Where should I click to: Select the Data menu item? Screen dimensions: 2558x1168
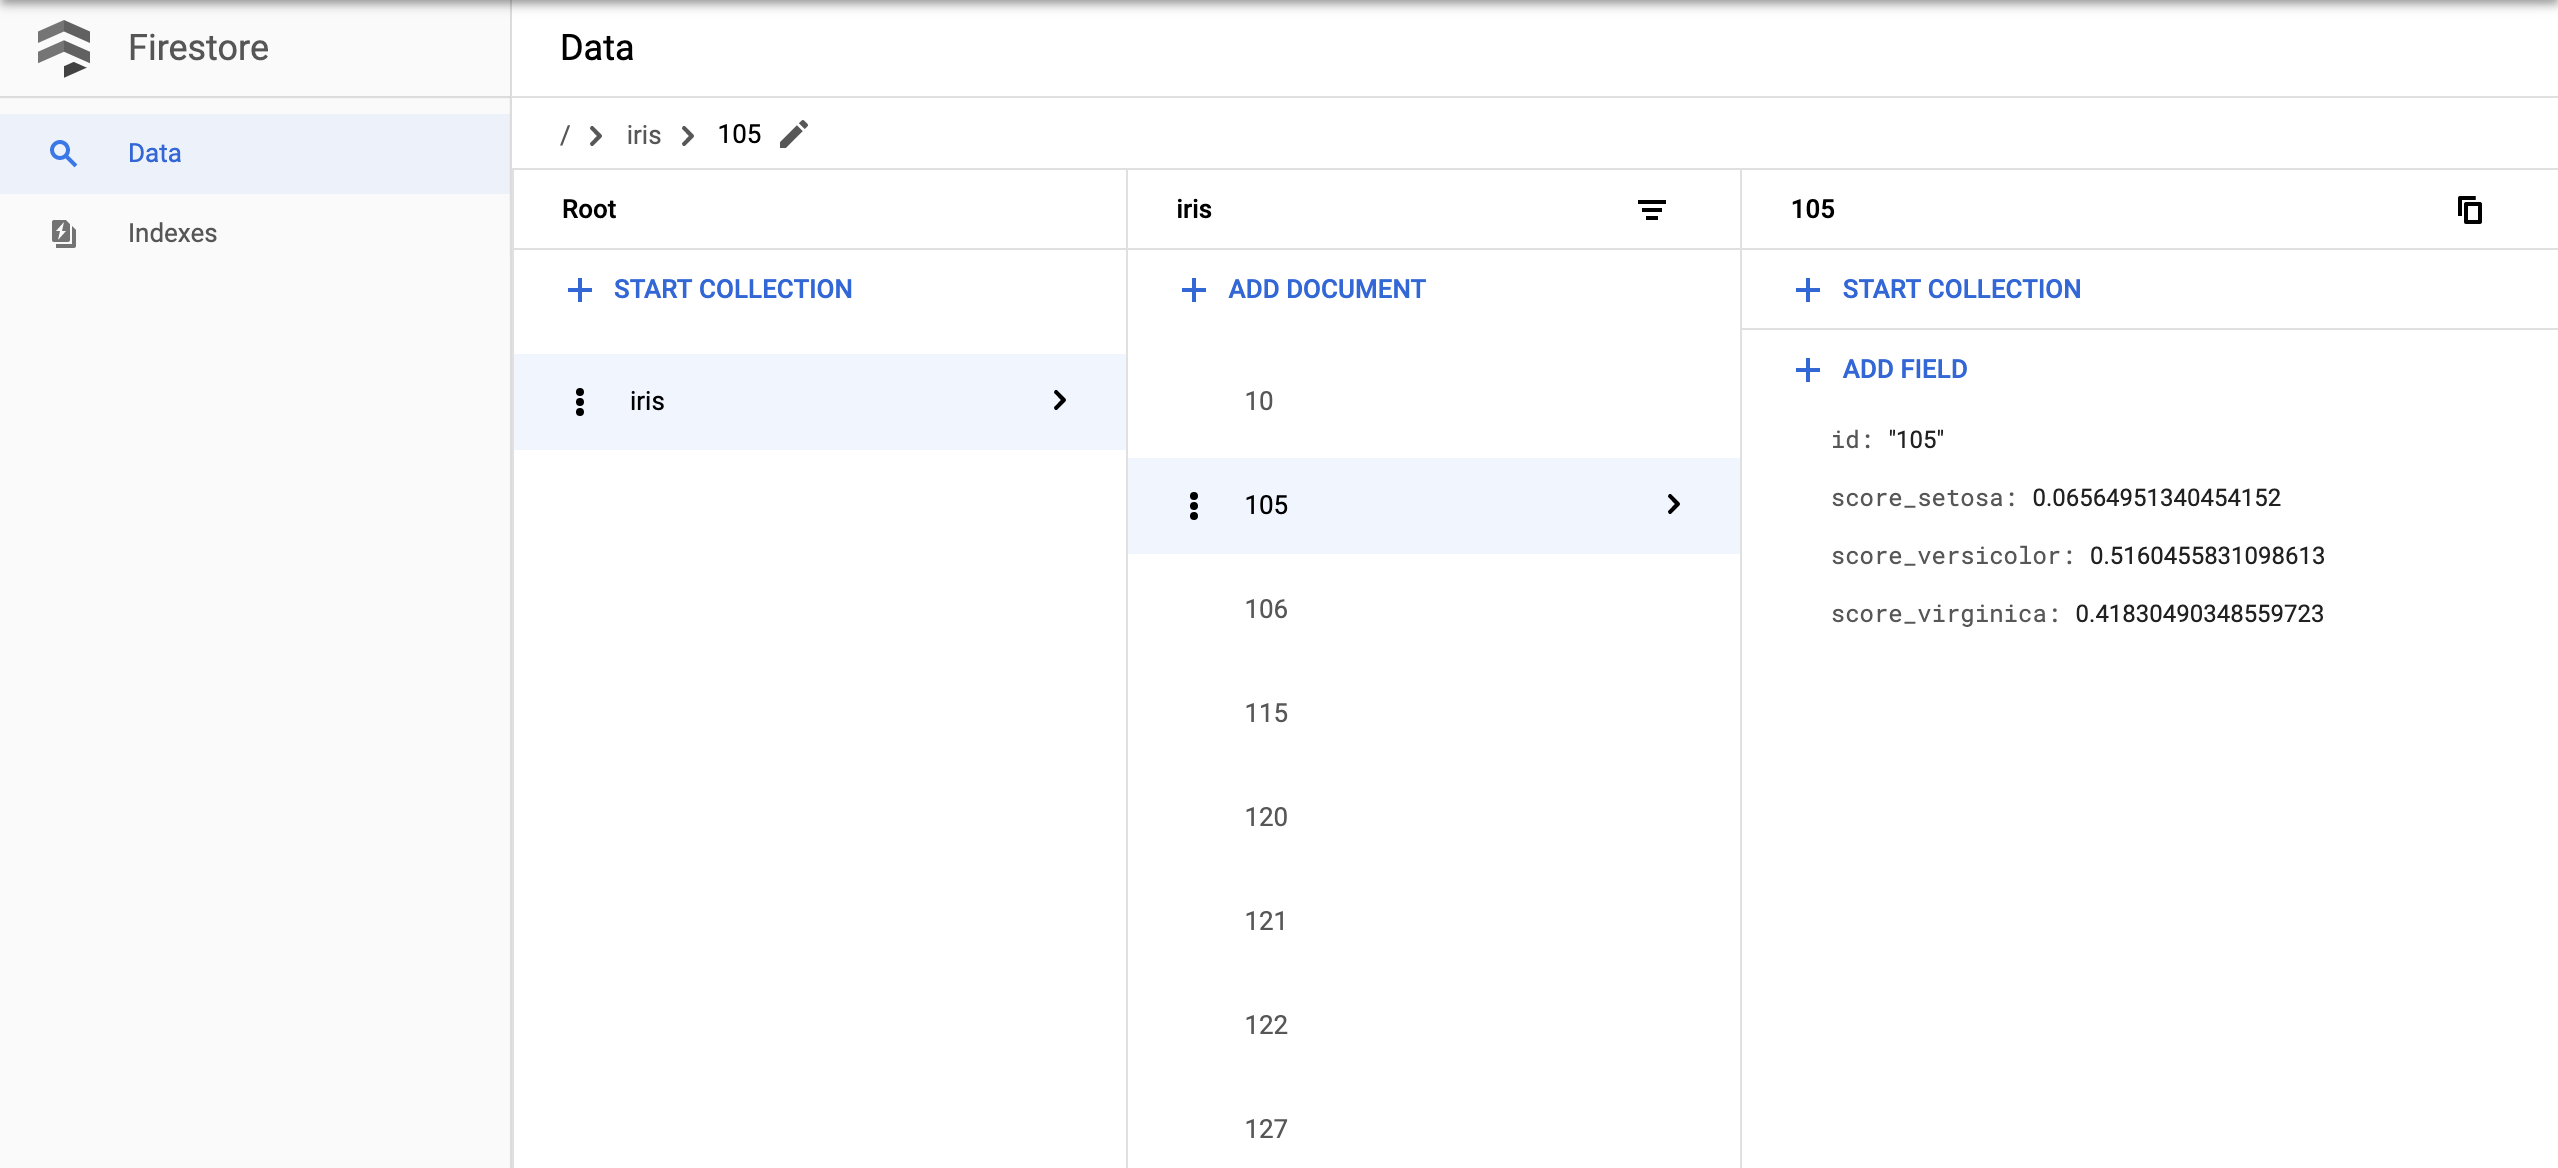coord(154,153)
